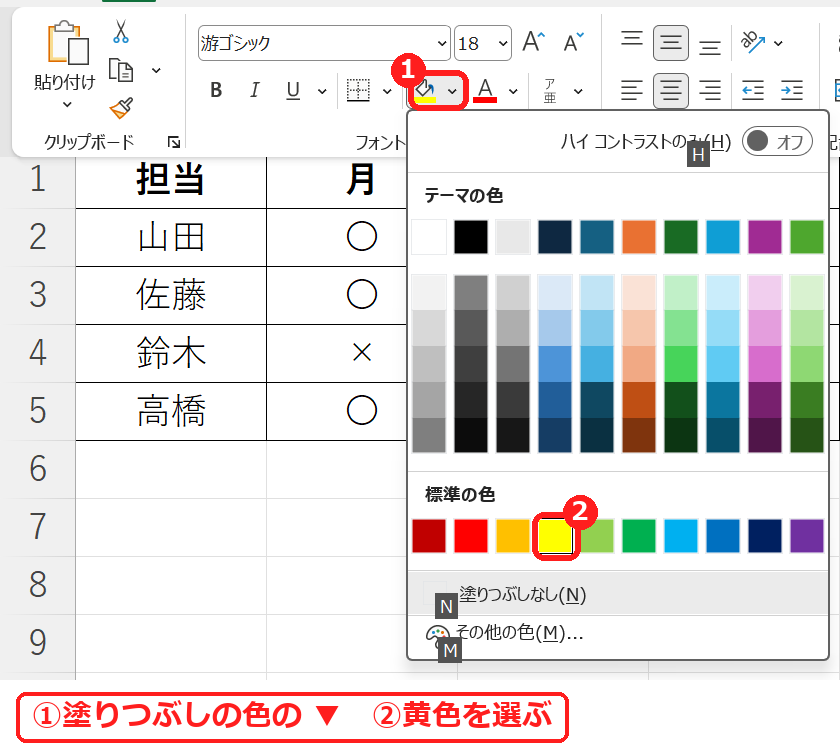Select cell containing 山田
The width and height of the screenshot is (840, 750).
[x=171, y=237]
